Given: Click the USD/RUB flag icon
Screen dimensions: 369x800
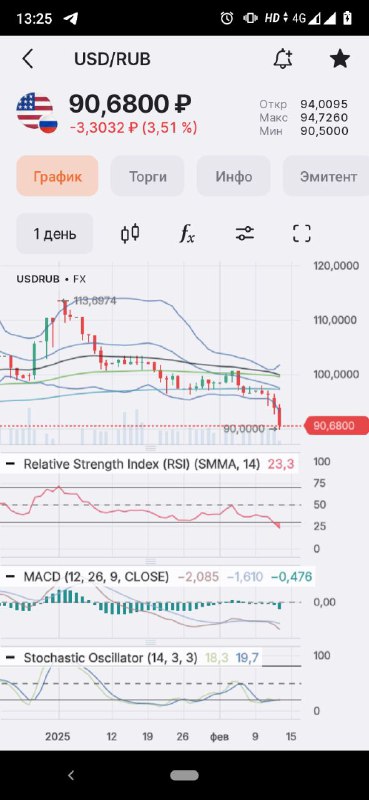Looking at the screenshot, I should pos(36,113).
